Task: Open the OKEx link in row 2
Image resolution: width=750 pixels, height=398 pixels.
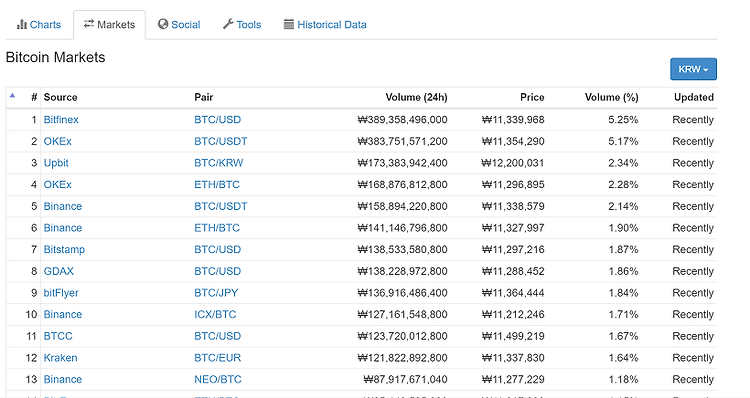Action: tap(57, 141)
